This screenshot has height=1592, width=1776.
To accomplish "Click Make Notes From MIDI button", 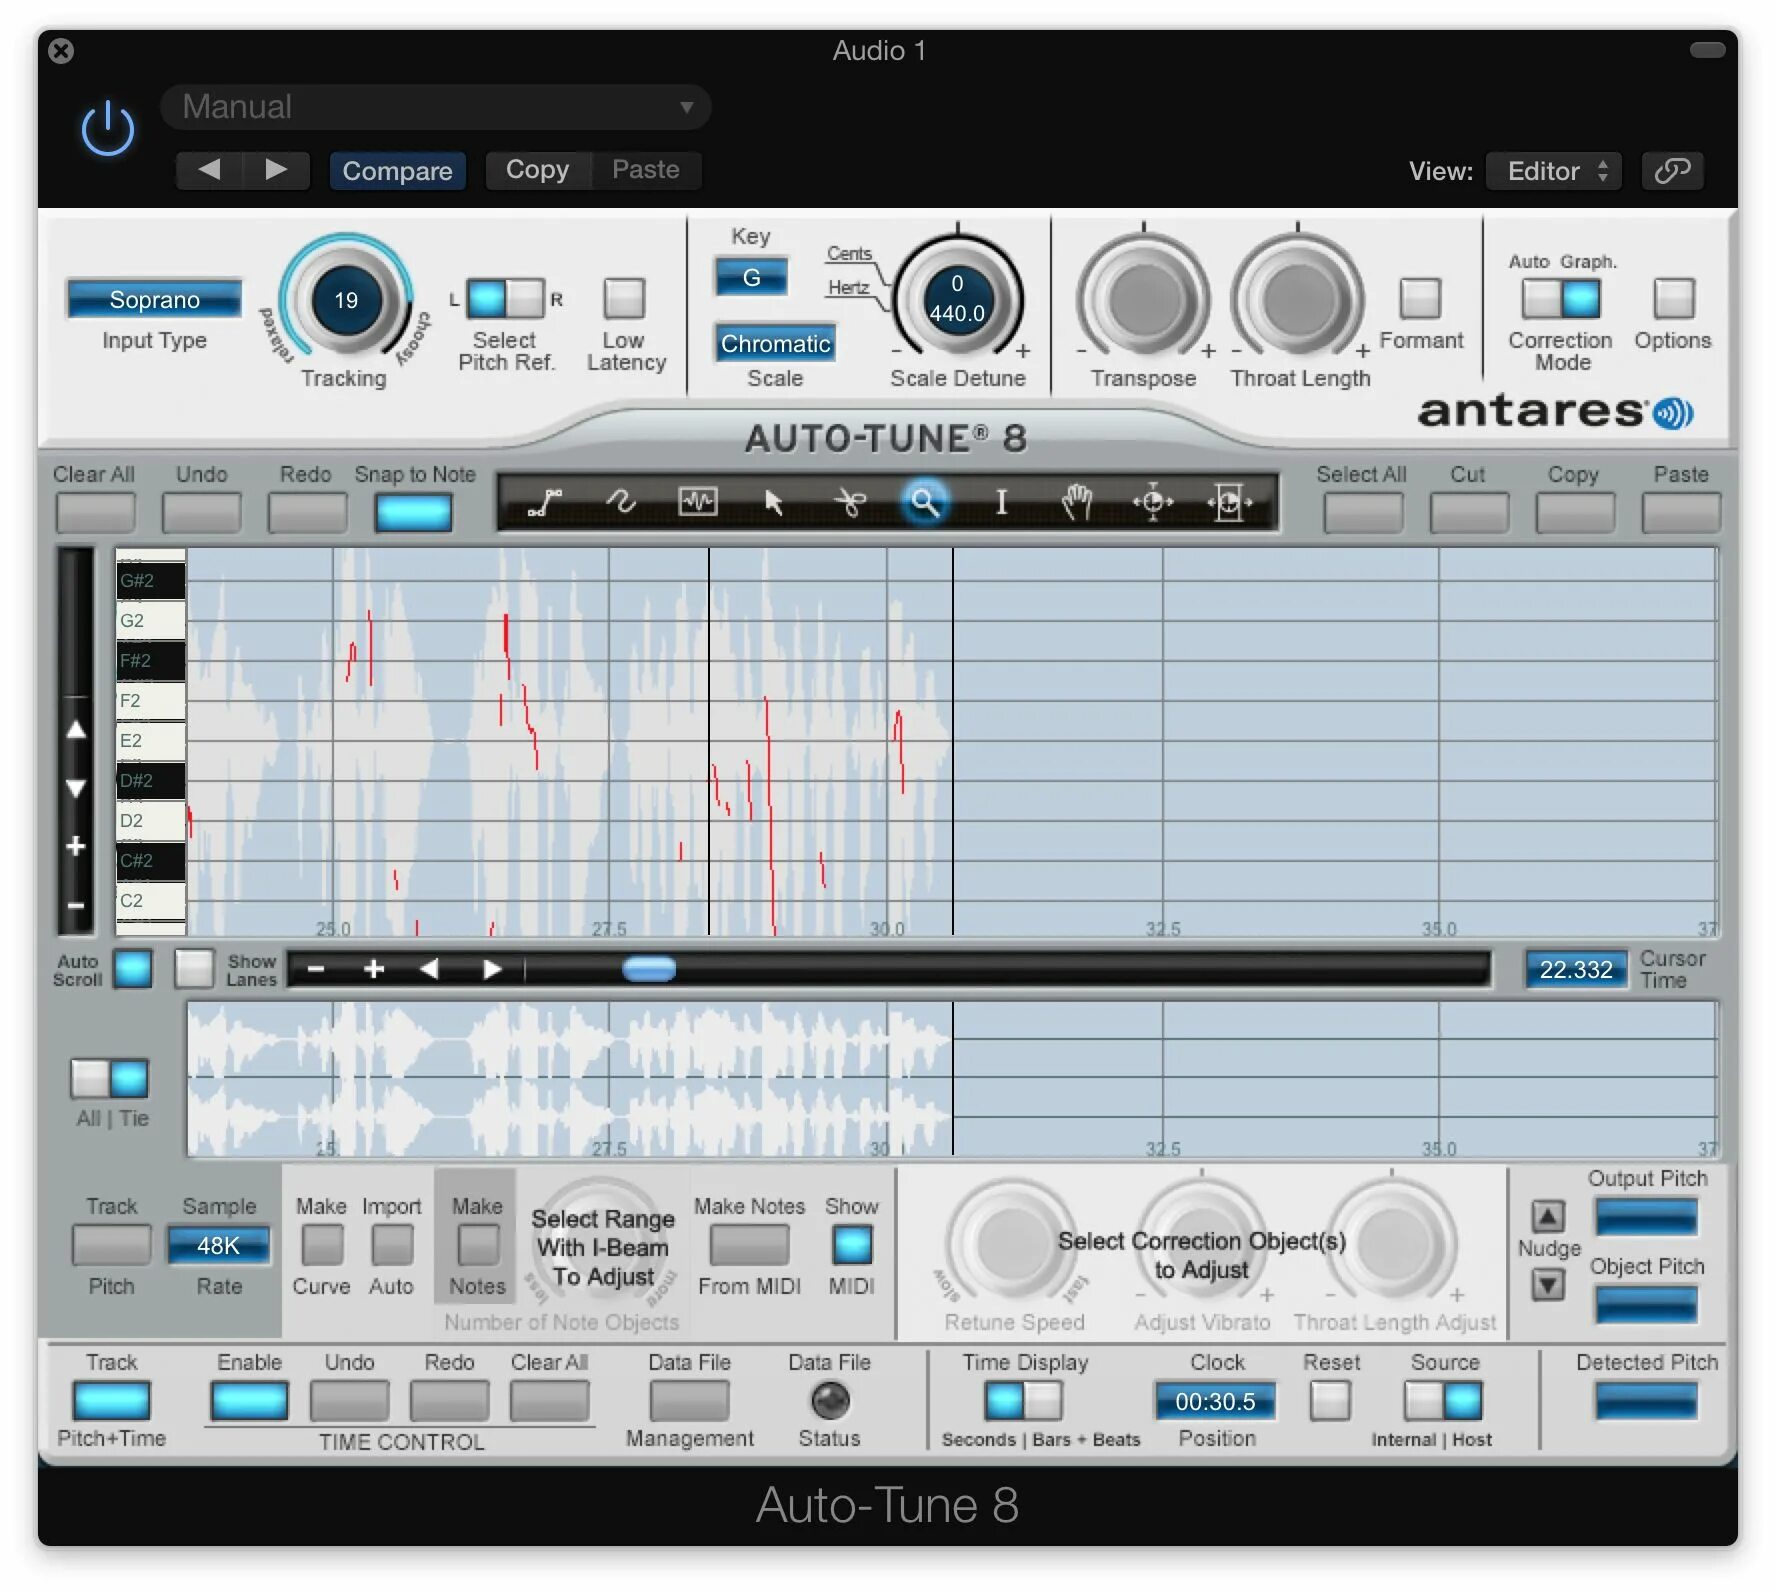I will (749, 1245).
